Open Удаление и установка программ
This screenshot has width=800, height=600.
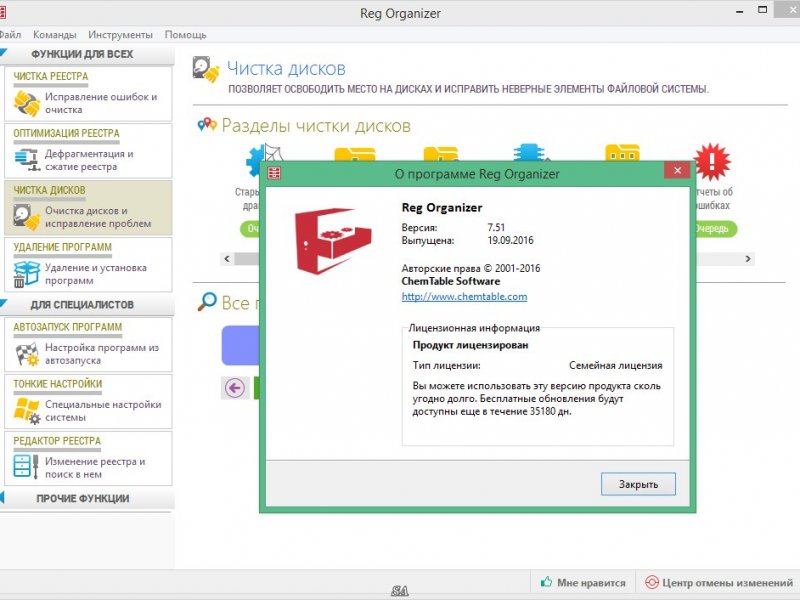95,274
